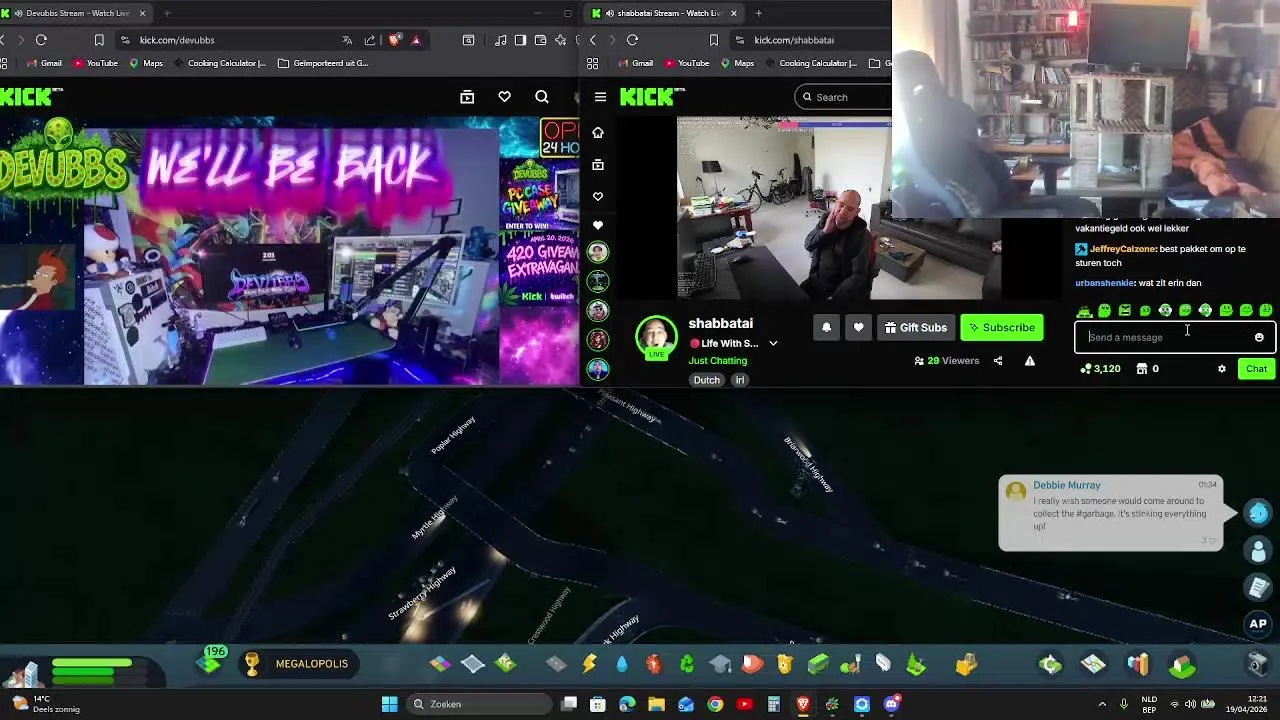The width and height of the screenshot is (1280, 720).
Task: Open Maps bookmark in Devubbs window
Action: [145, 63]
